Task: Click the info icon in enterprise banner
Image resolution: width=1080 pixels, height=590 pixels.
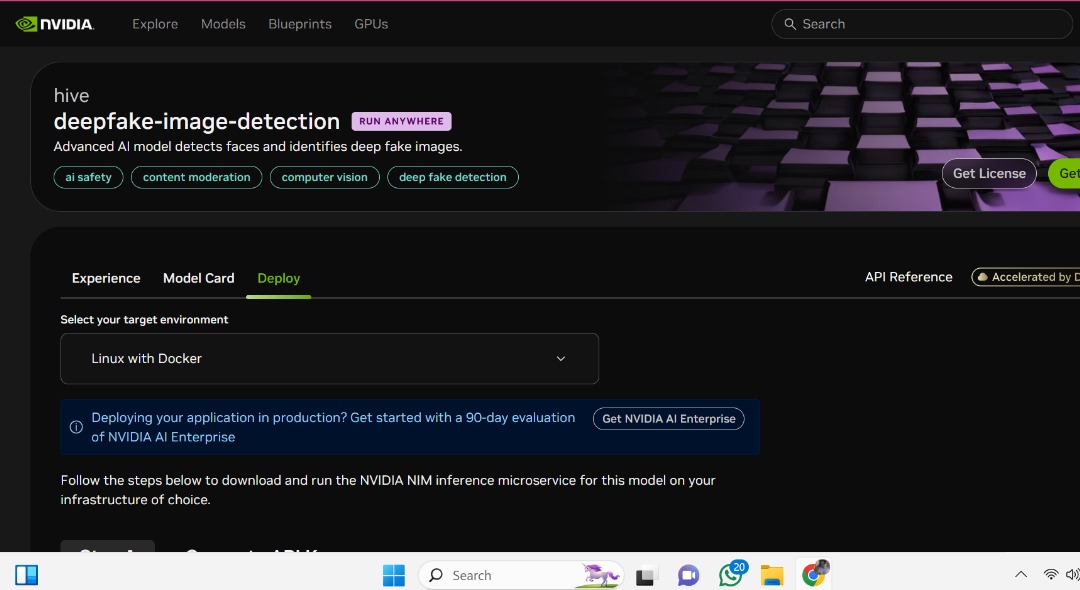Action: click(76, 427)
